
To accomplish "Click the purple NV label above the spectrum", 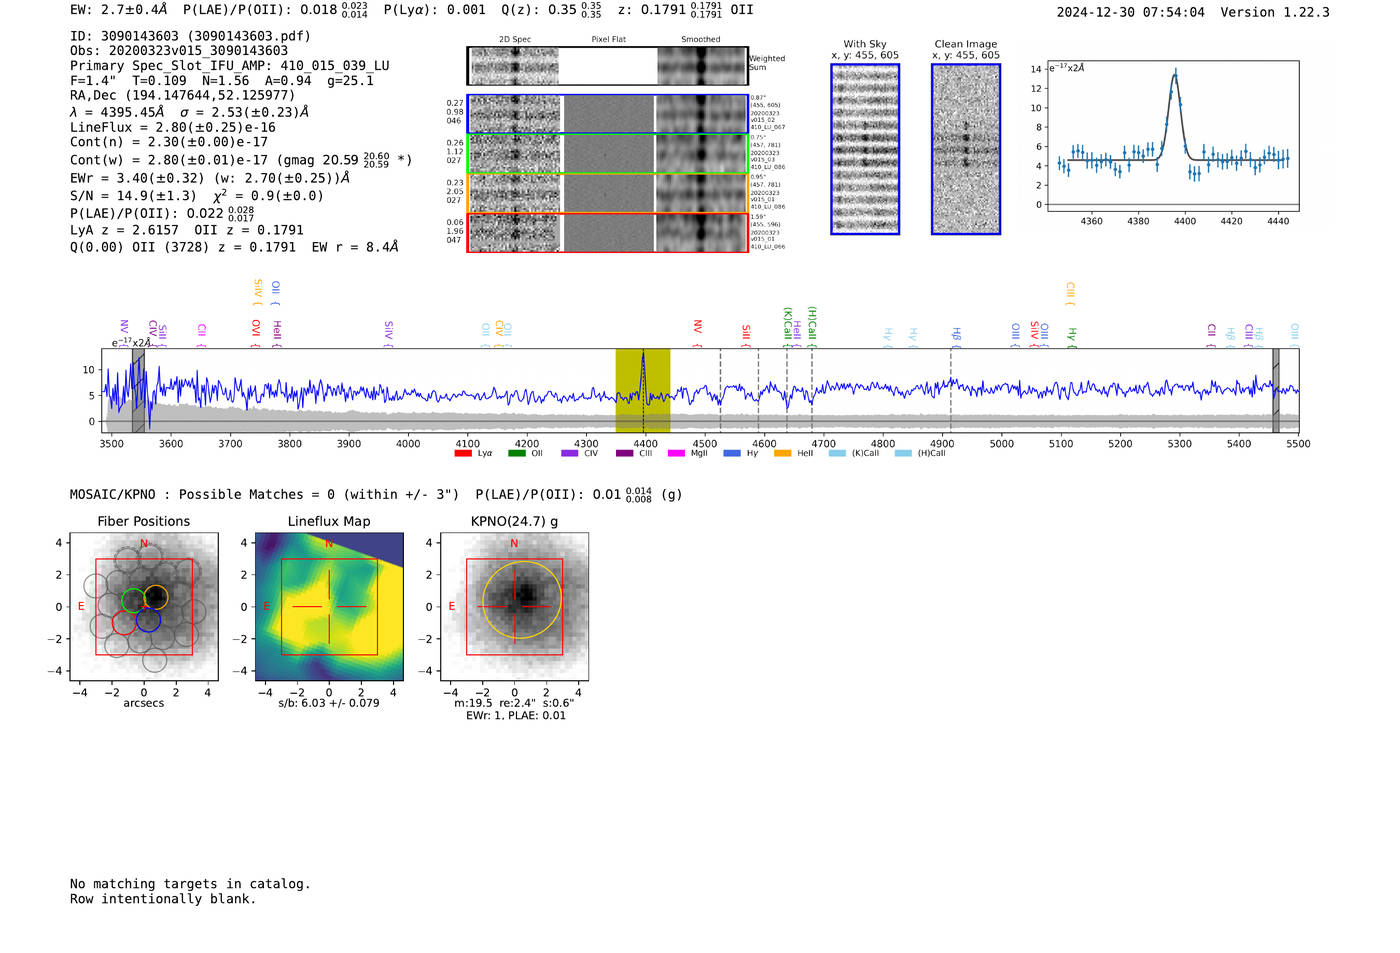I will [x=124, y=328].
